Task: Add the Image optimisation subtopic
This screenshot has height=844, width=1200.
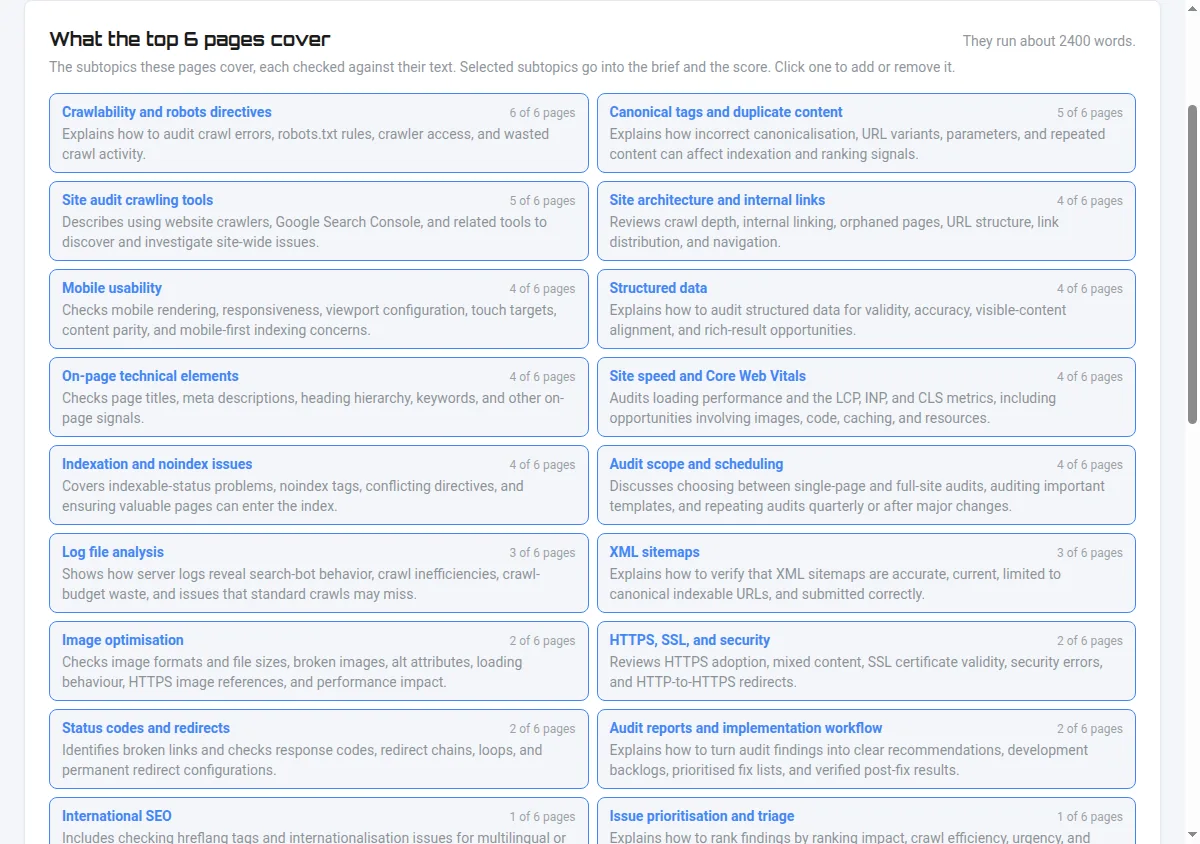Action: [x=318, y=661]
